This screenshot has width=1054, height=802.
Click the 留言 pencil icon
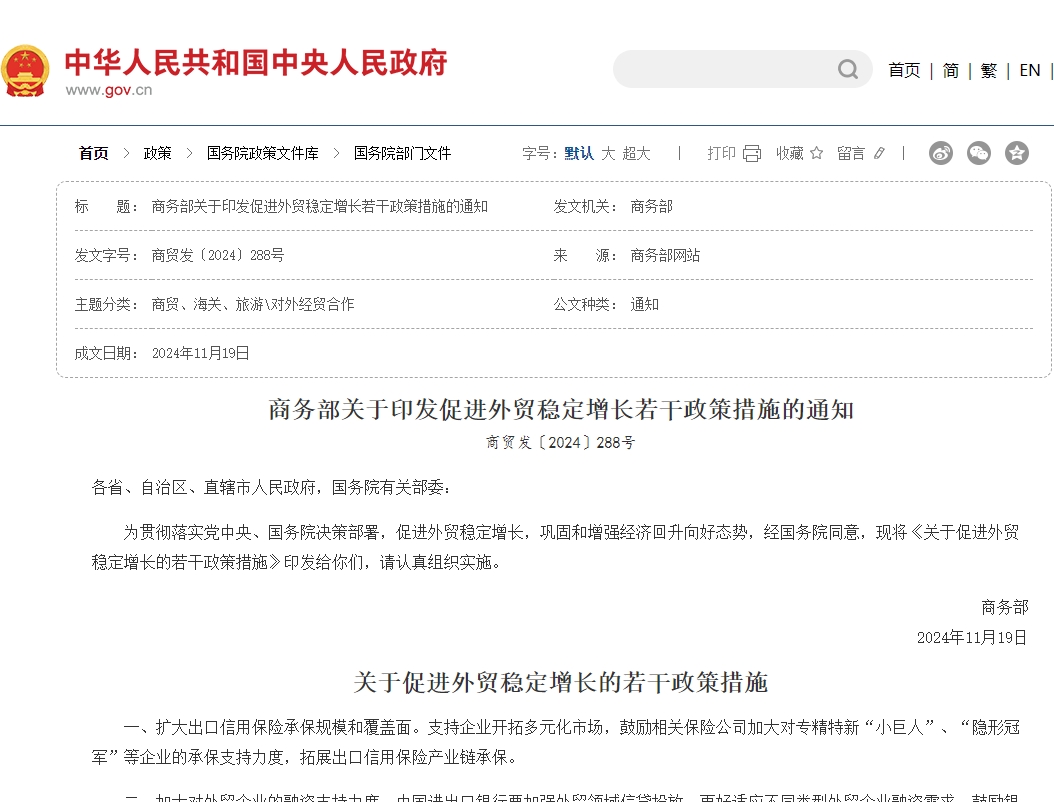pyautogui.click(x=879, y=153)
